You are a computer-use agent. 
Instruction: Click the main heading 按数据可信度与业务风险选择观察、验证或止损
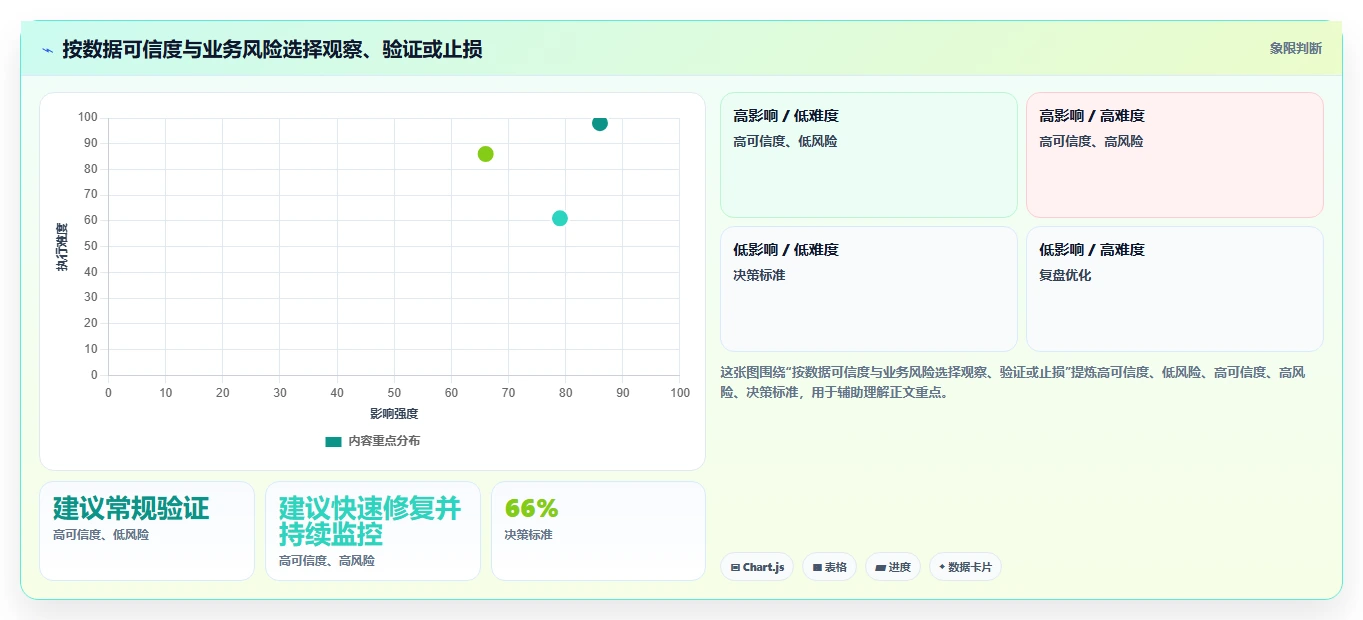pos(272,49)
